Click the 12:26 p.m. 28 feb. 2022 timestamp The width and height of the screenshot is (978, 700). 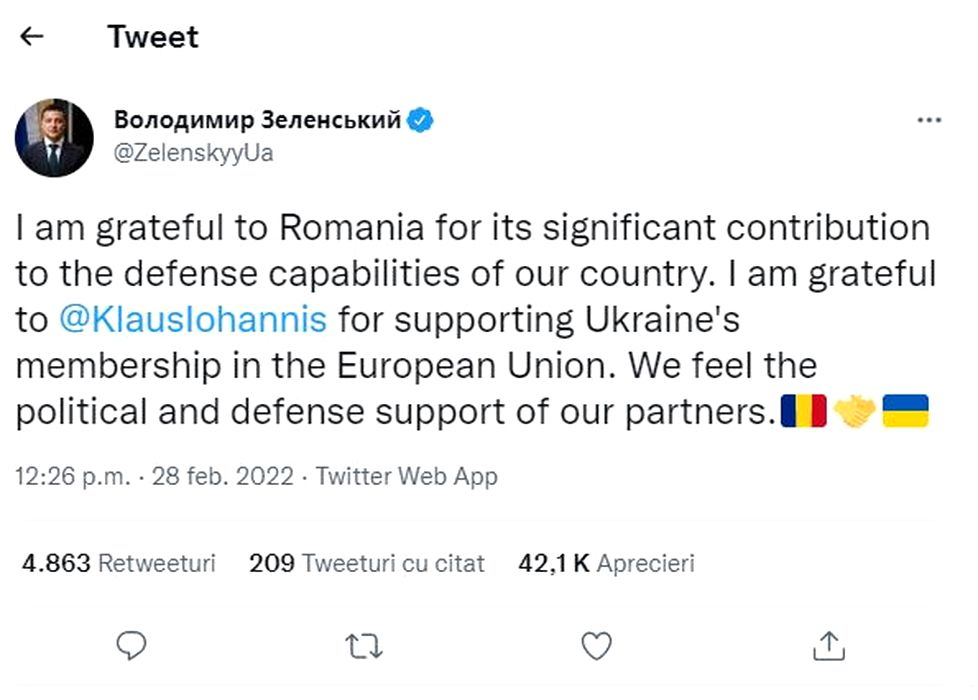point(154,476)
